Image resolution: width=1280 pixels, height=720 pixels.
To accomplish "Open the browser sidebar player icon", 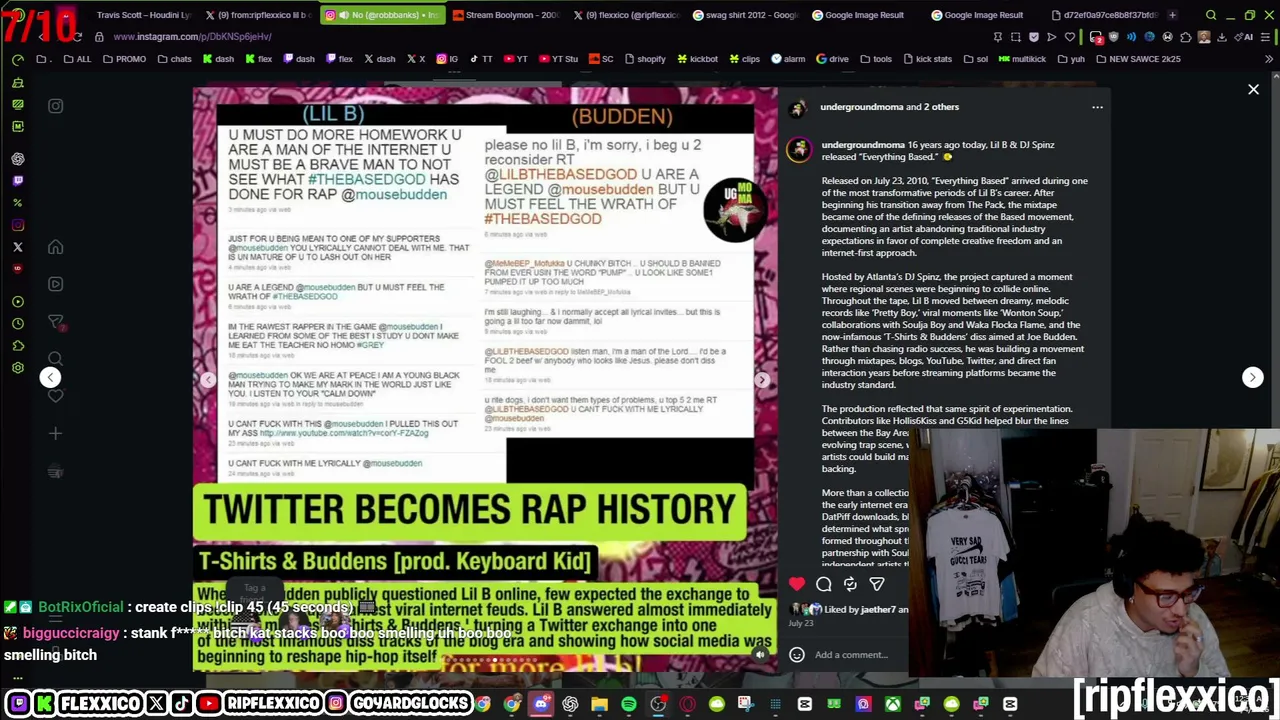I will point(18,301).
